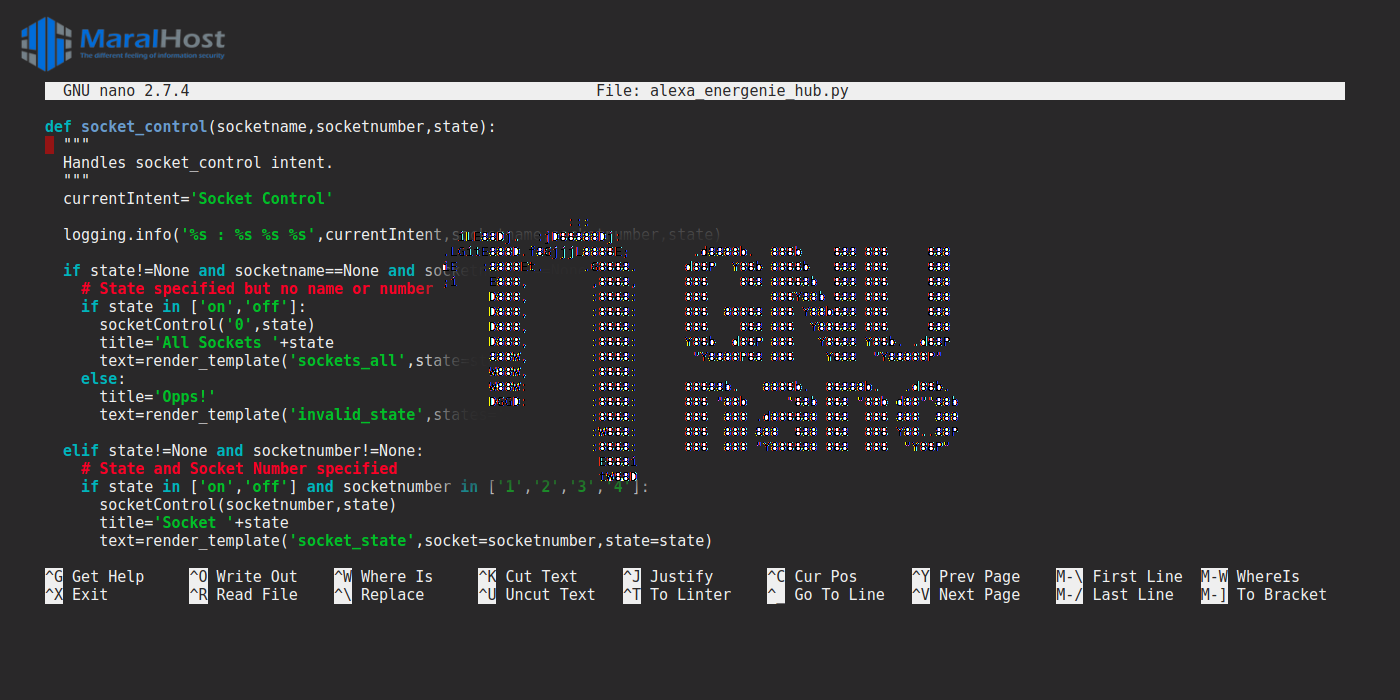Image resolution: width=1400 pixels, height=700 pixels.
Task: Select the Get Help shortcut
Action: coord(95,577)
